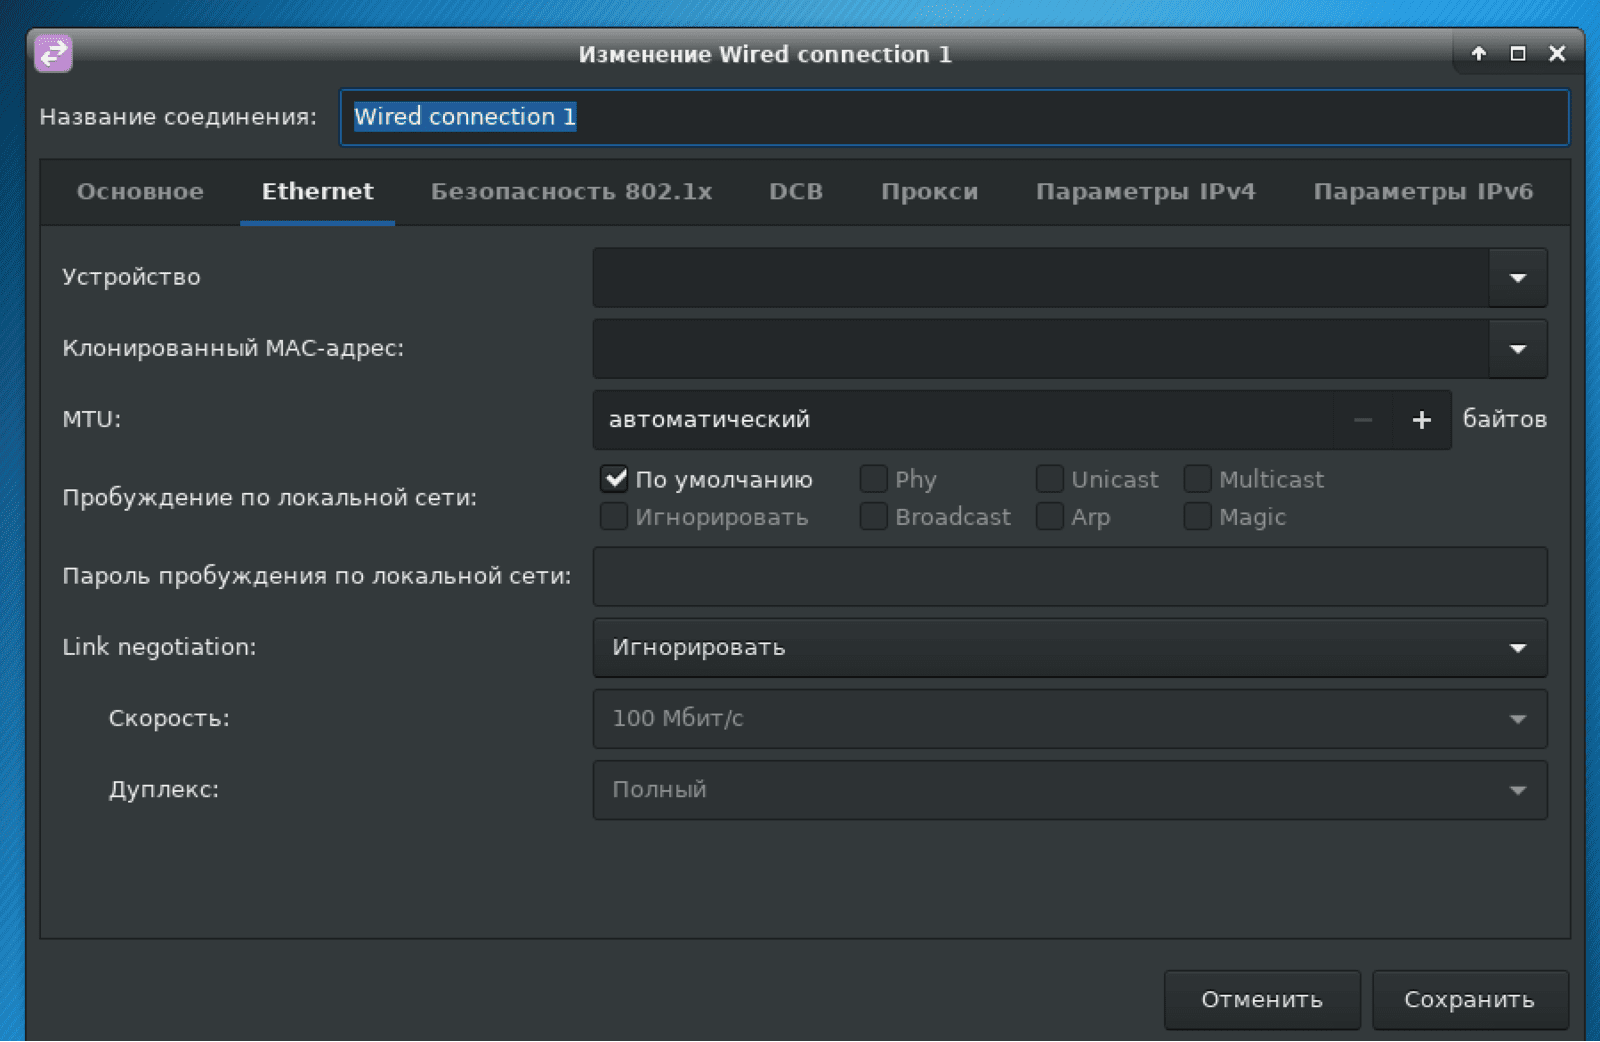Click the connection name input field
The height and width of the screenshot is (1042, 1600).
tap(954, 117)
